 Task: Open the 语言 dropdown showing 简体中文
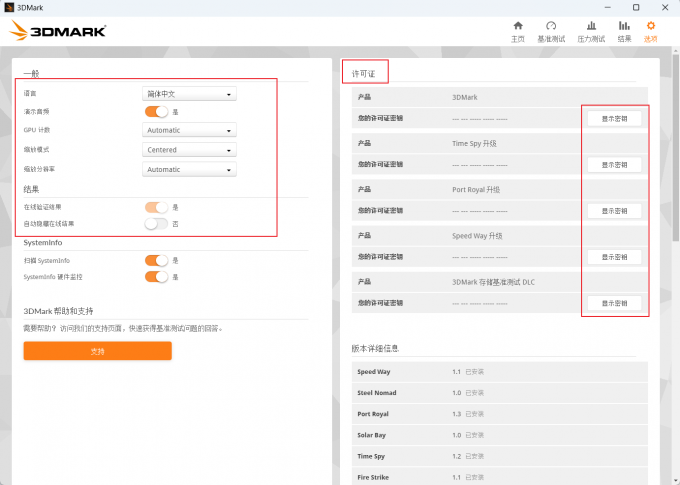coord(189,94)
